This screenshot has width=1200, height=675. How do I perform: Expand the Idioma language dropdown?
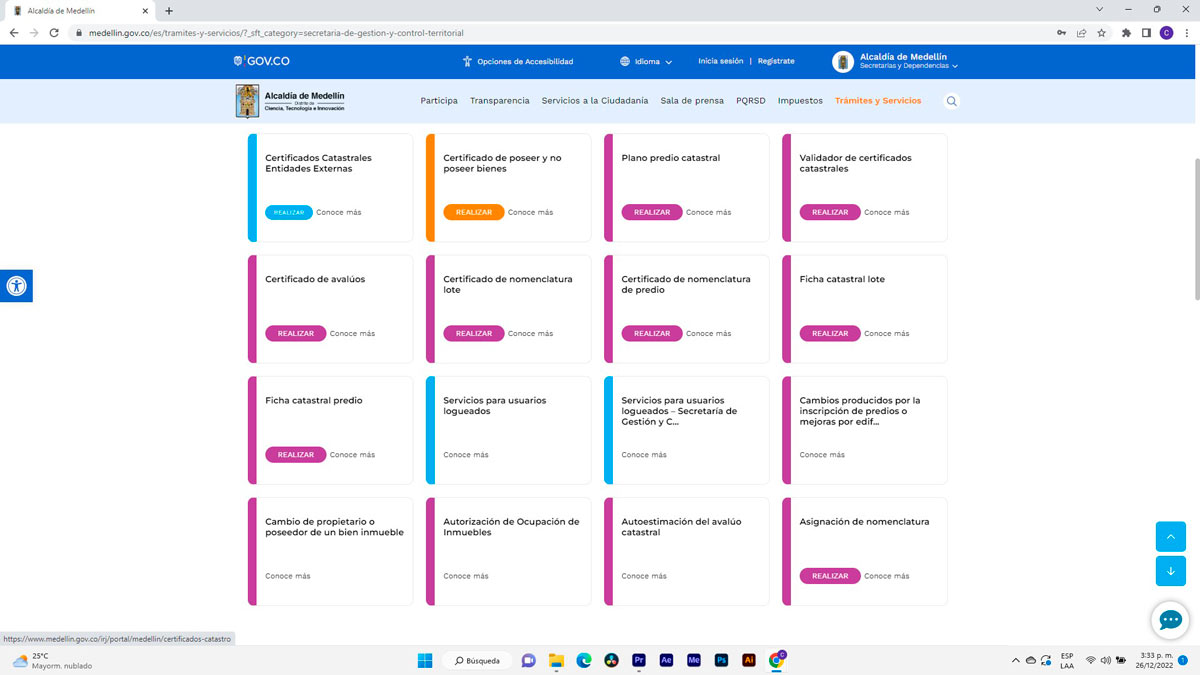(646, 62)
